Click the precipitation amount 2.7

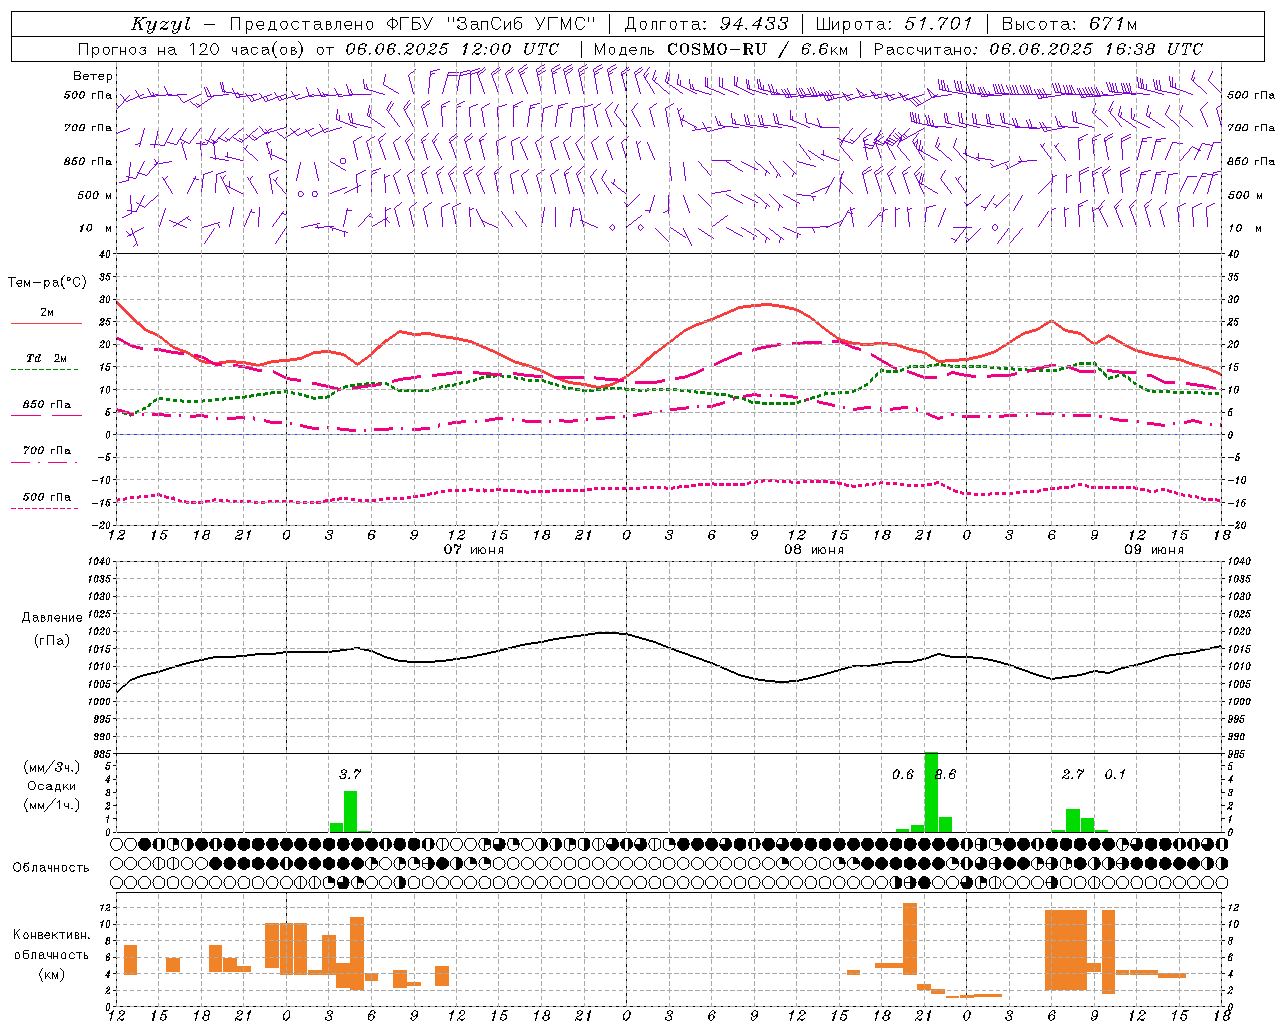[1073, 774]
